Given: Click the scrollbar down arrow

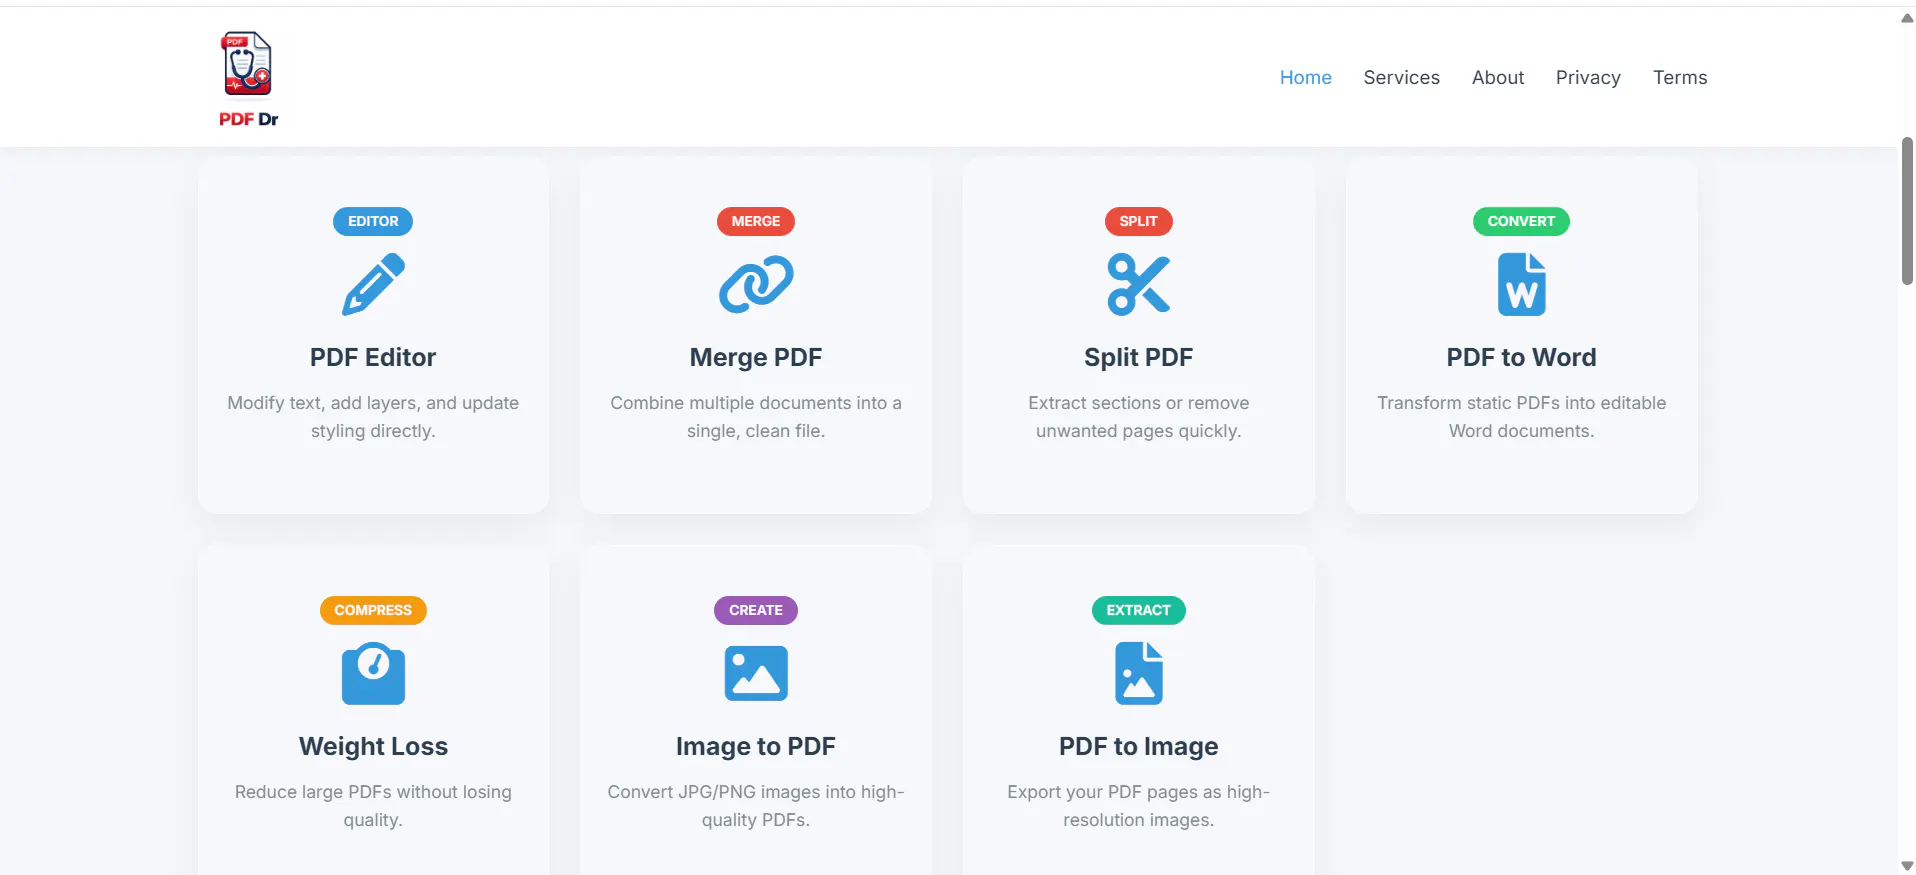Looking at the screenshot, I should [x=1907, y=865].
